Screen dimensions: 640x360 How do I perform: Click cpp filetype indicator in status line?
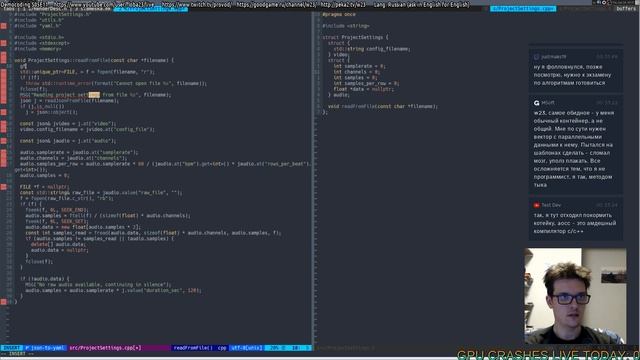(222, 348)
